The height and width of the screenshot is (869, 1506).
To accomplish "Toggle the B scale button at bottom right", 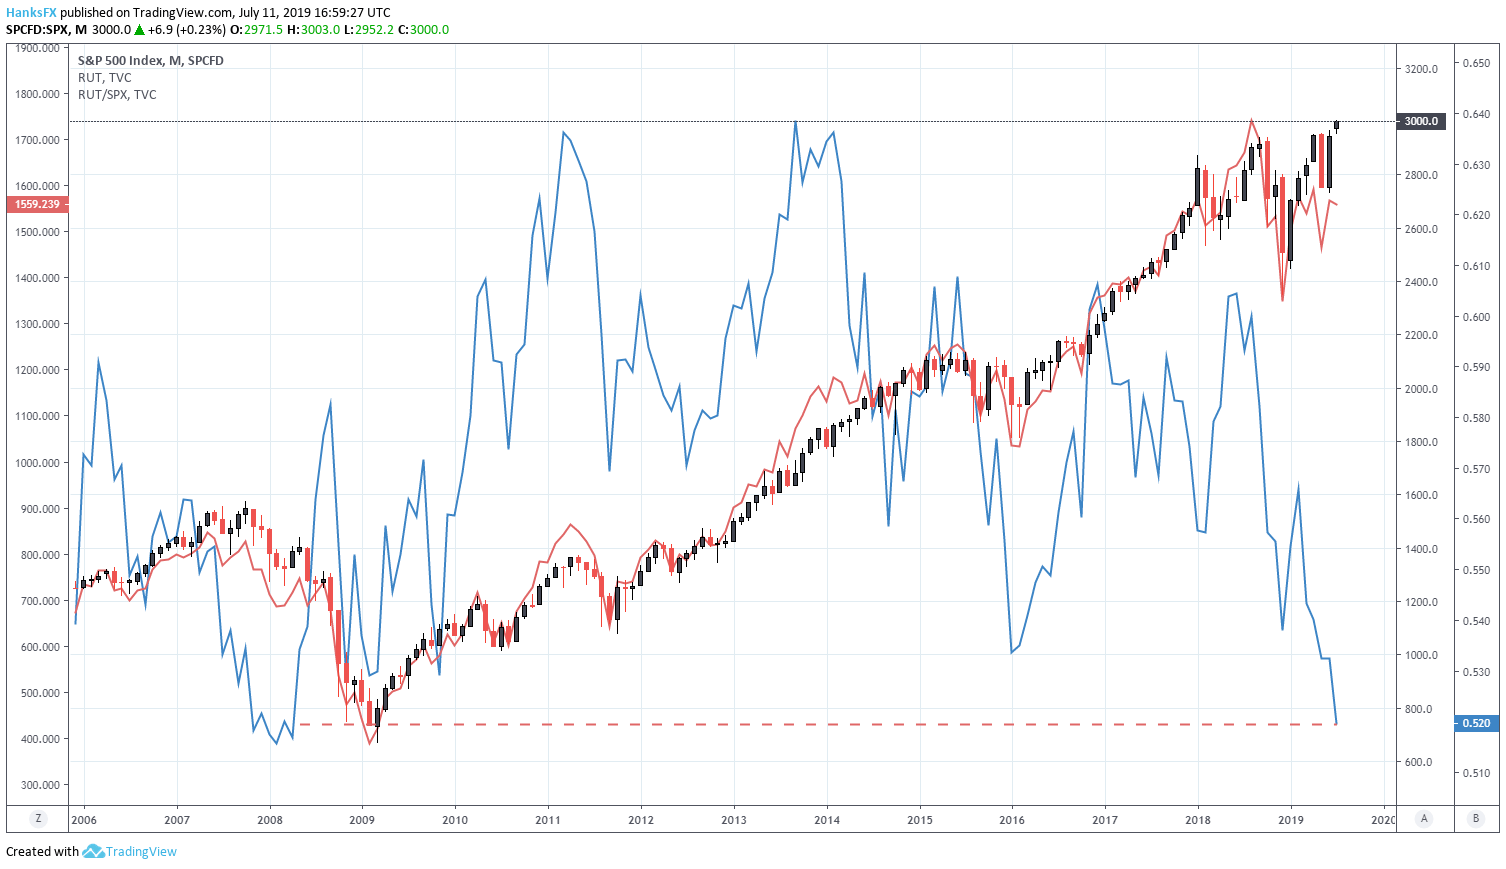I will [x=1475, y=819].
